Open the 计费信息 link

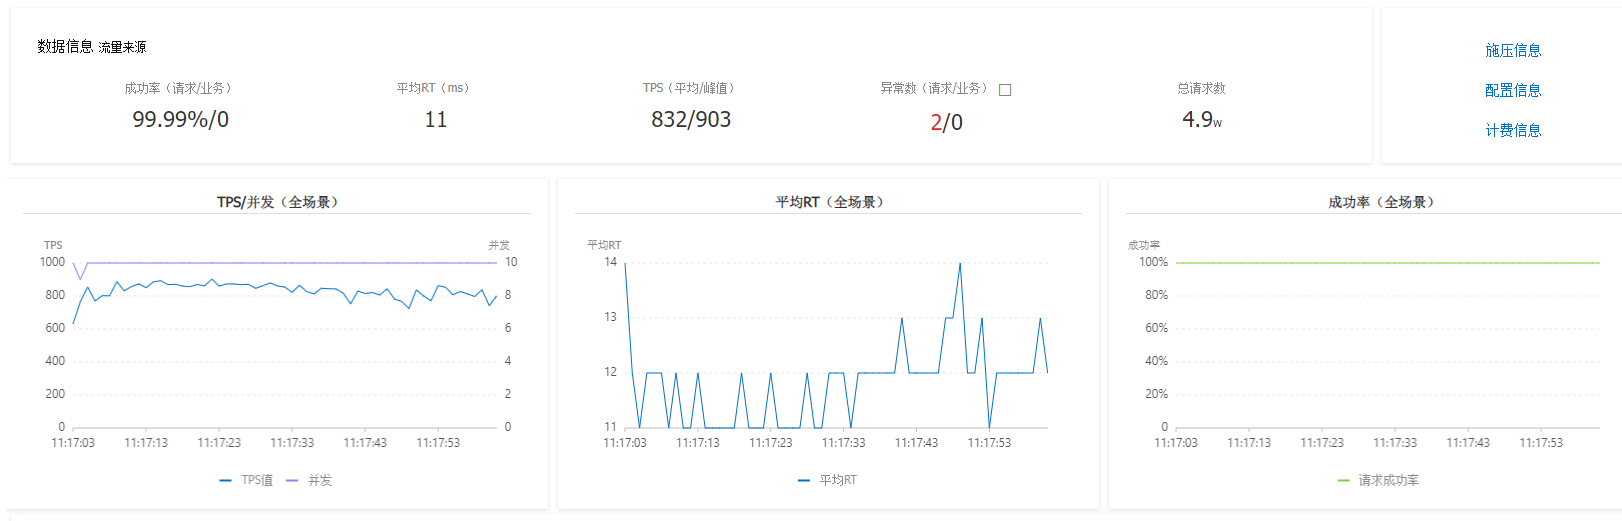(x=1512, y=130)
